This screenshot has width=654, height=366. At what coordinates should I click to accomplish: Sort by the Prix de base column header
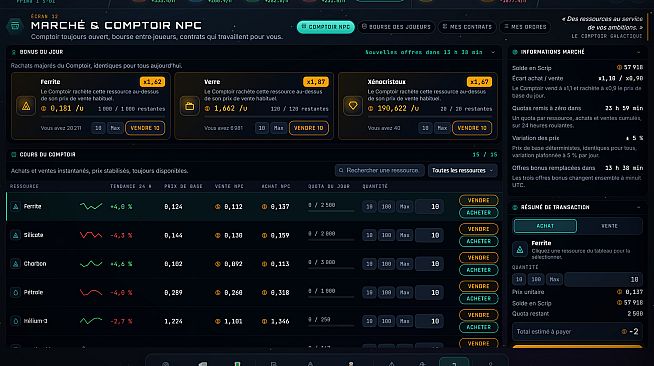tap(183, 186)
